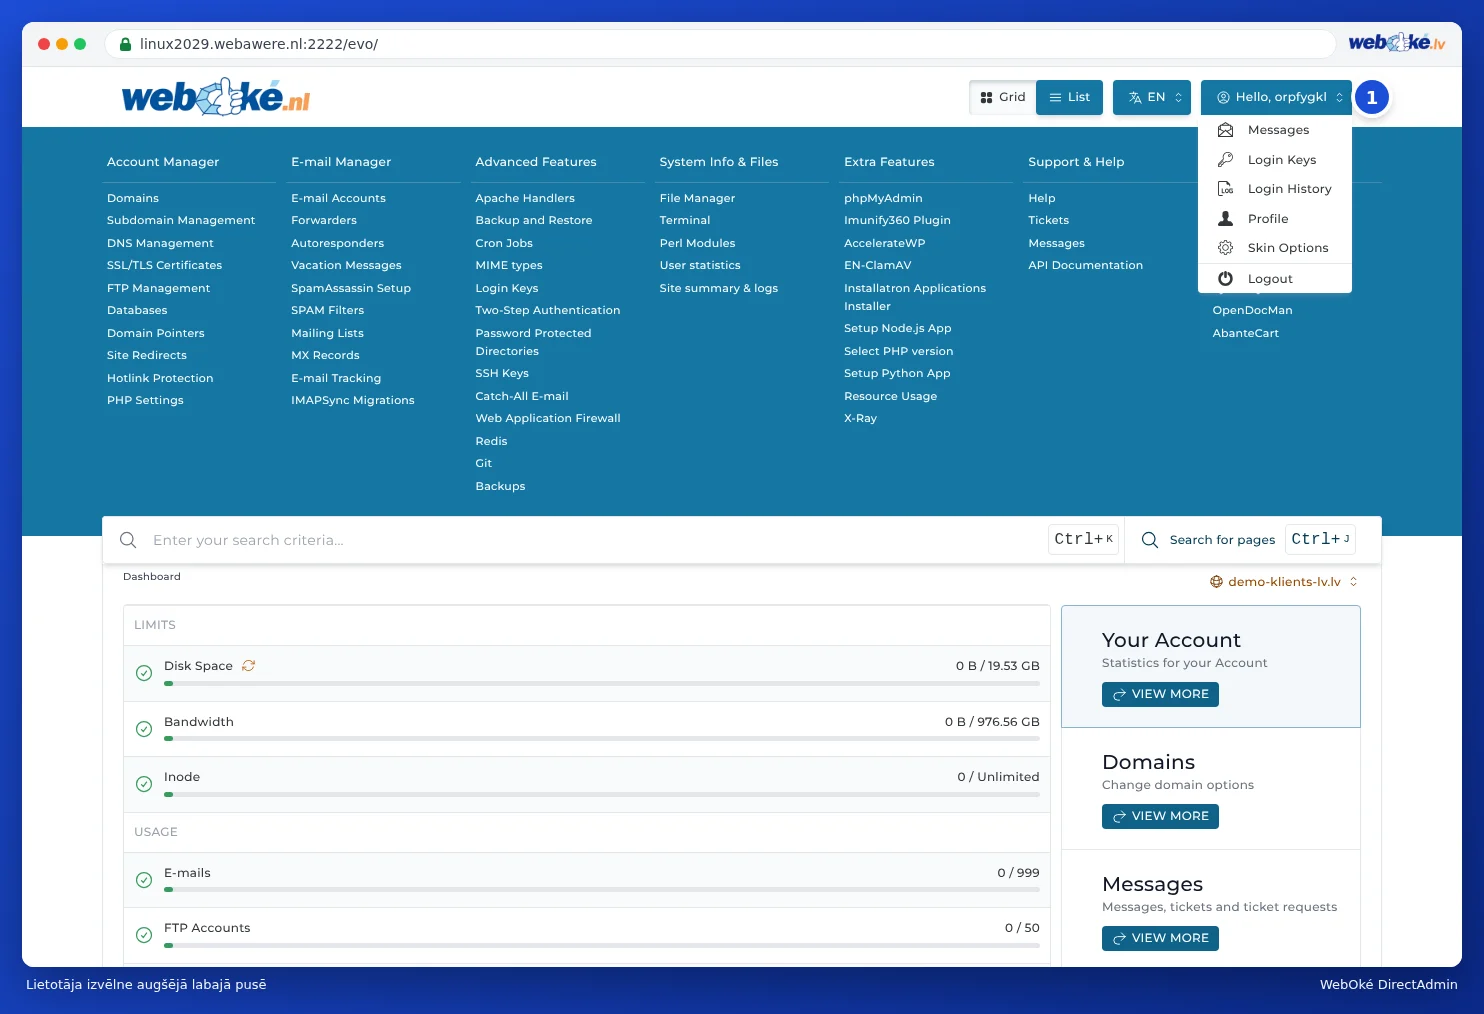Viewport: 1484px width, 1014px height.
Task: Click the Dashboard breadcrumb
Action: pos(152,577)
